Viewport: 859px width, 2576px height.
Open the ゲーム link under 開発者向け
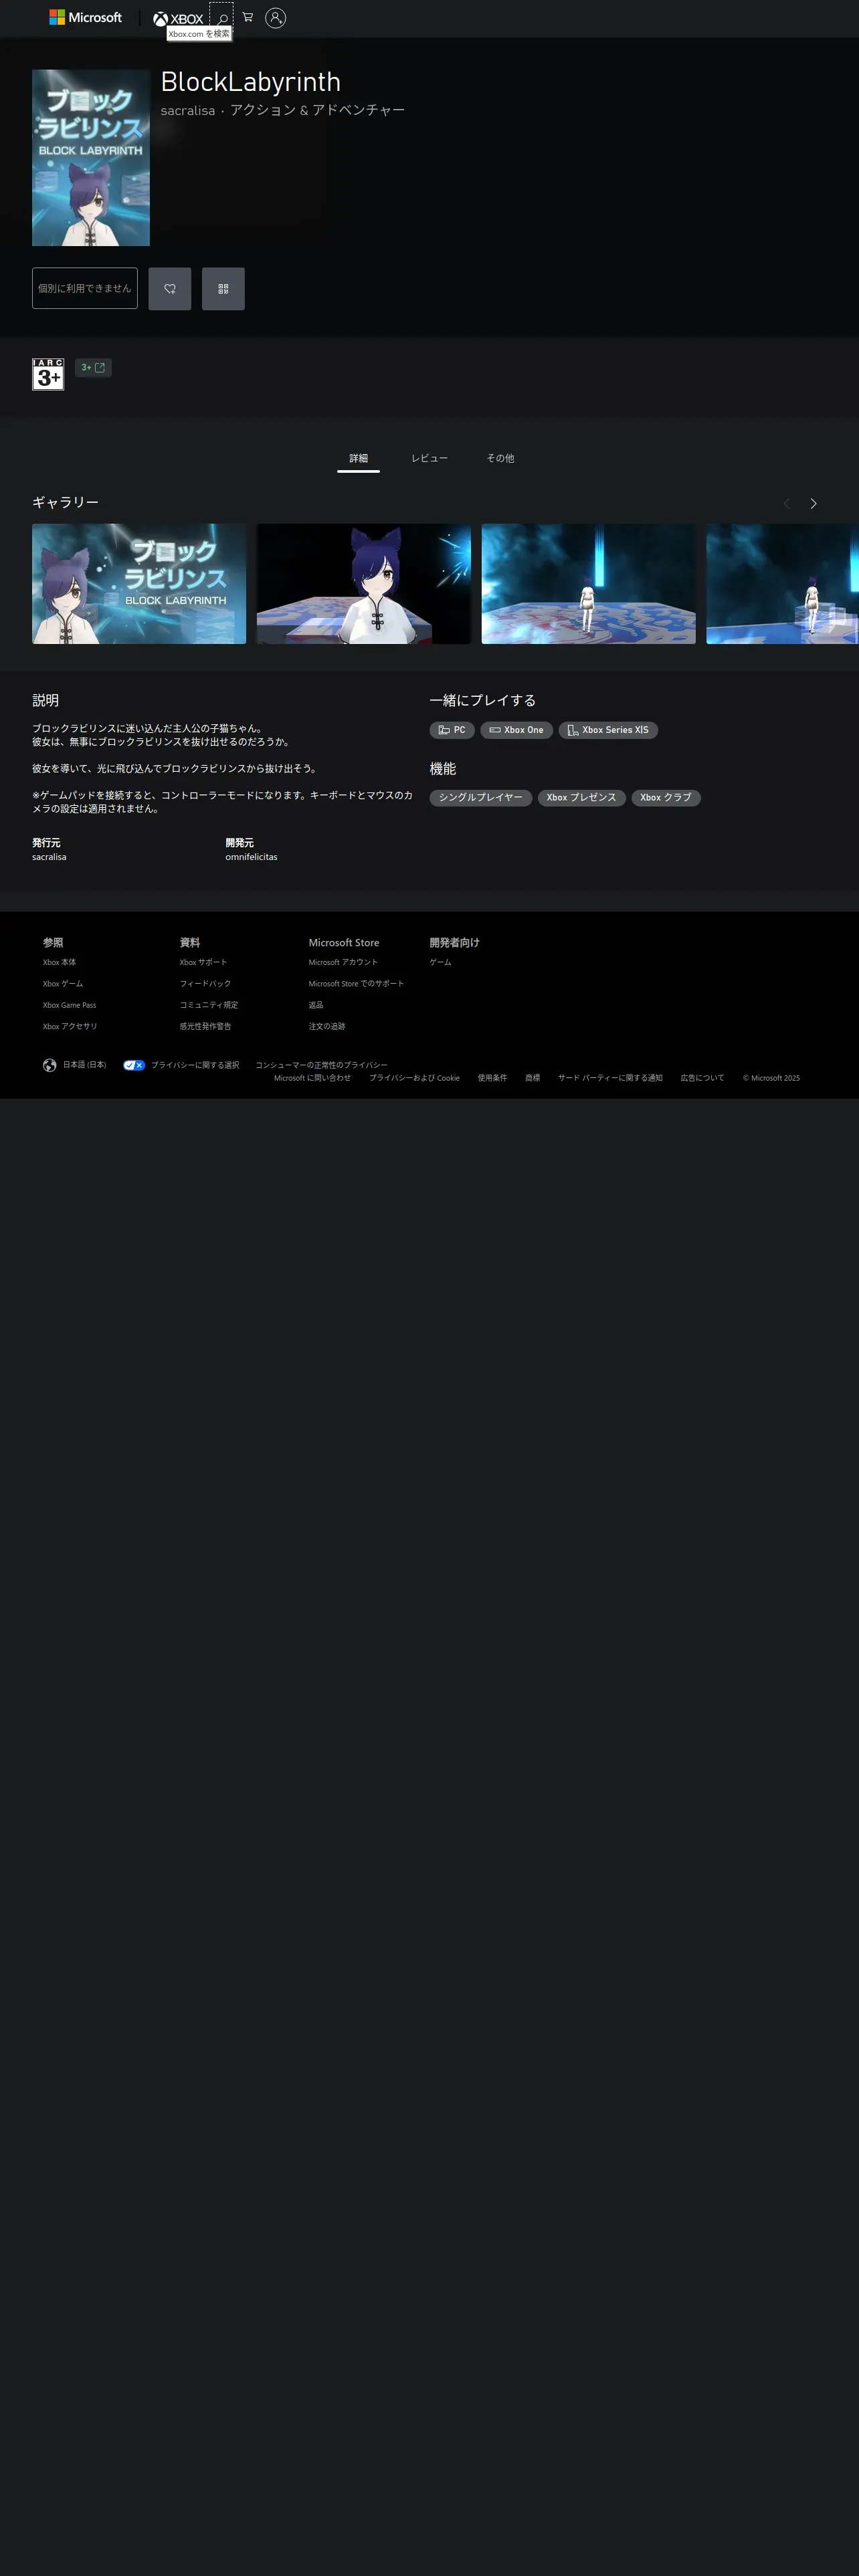[440, 962]
